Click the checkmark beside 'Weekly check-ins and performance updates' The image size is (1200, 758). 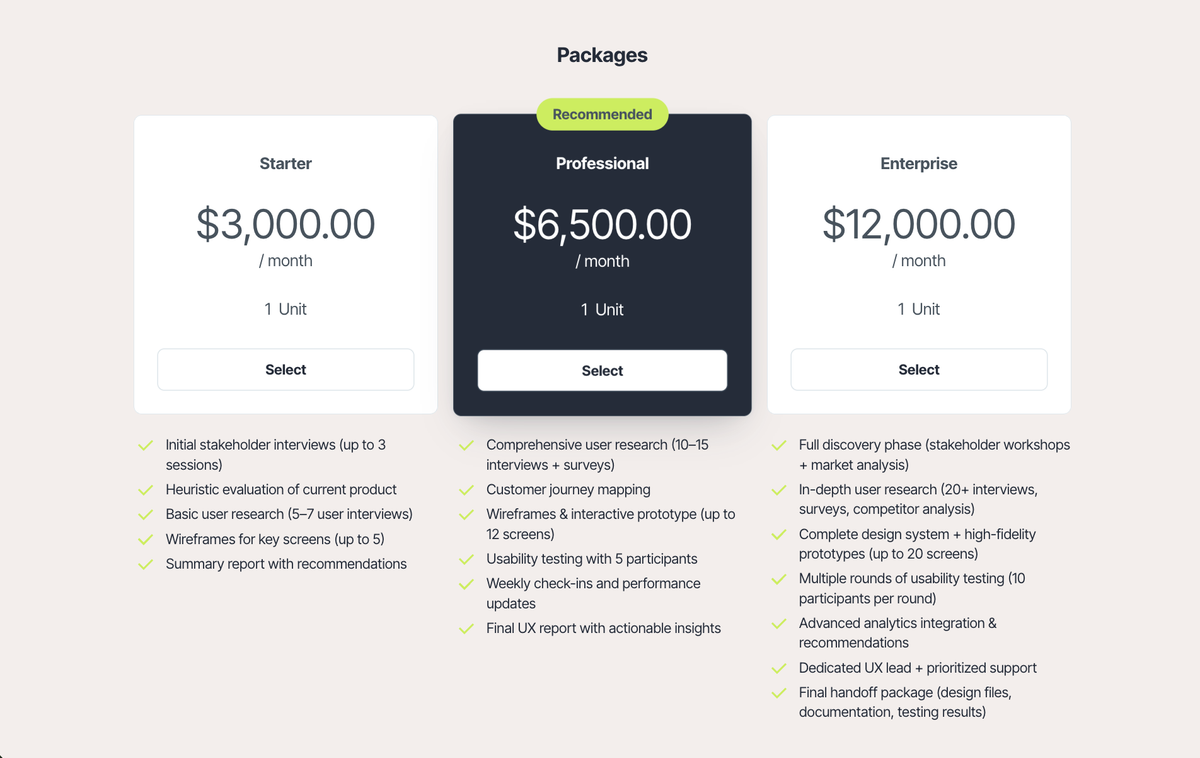pyautogui.click(x=466, y=583)
